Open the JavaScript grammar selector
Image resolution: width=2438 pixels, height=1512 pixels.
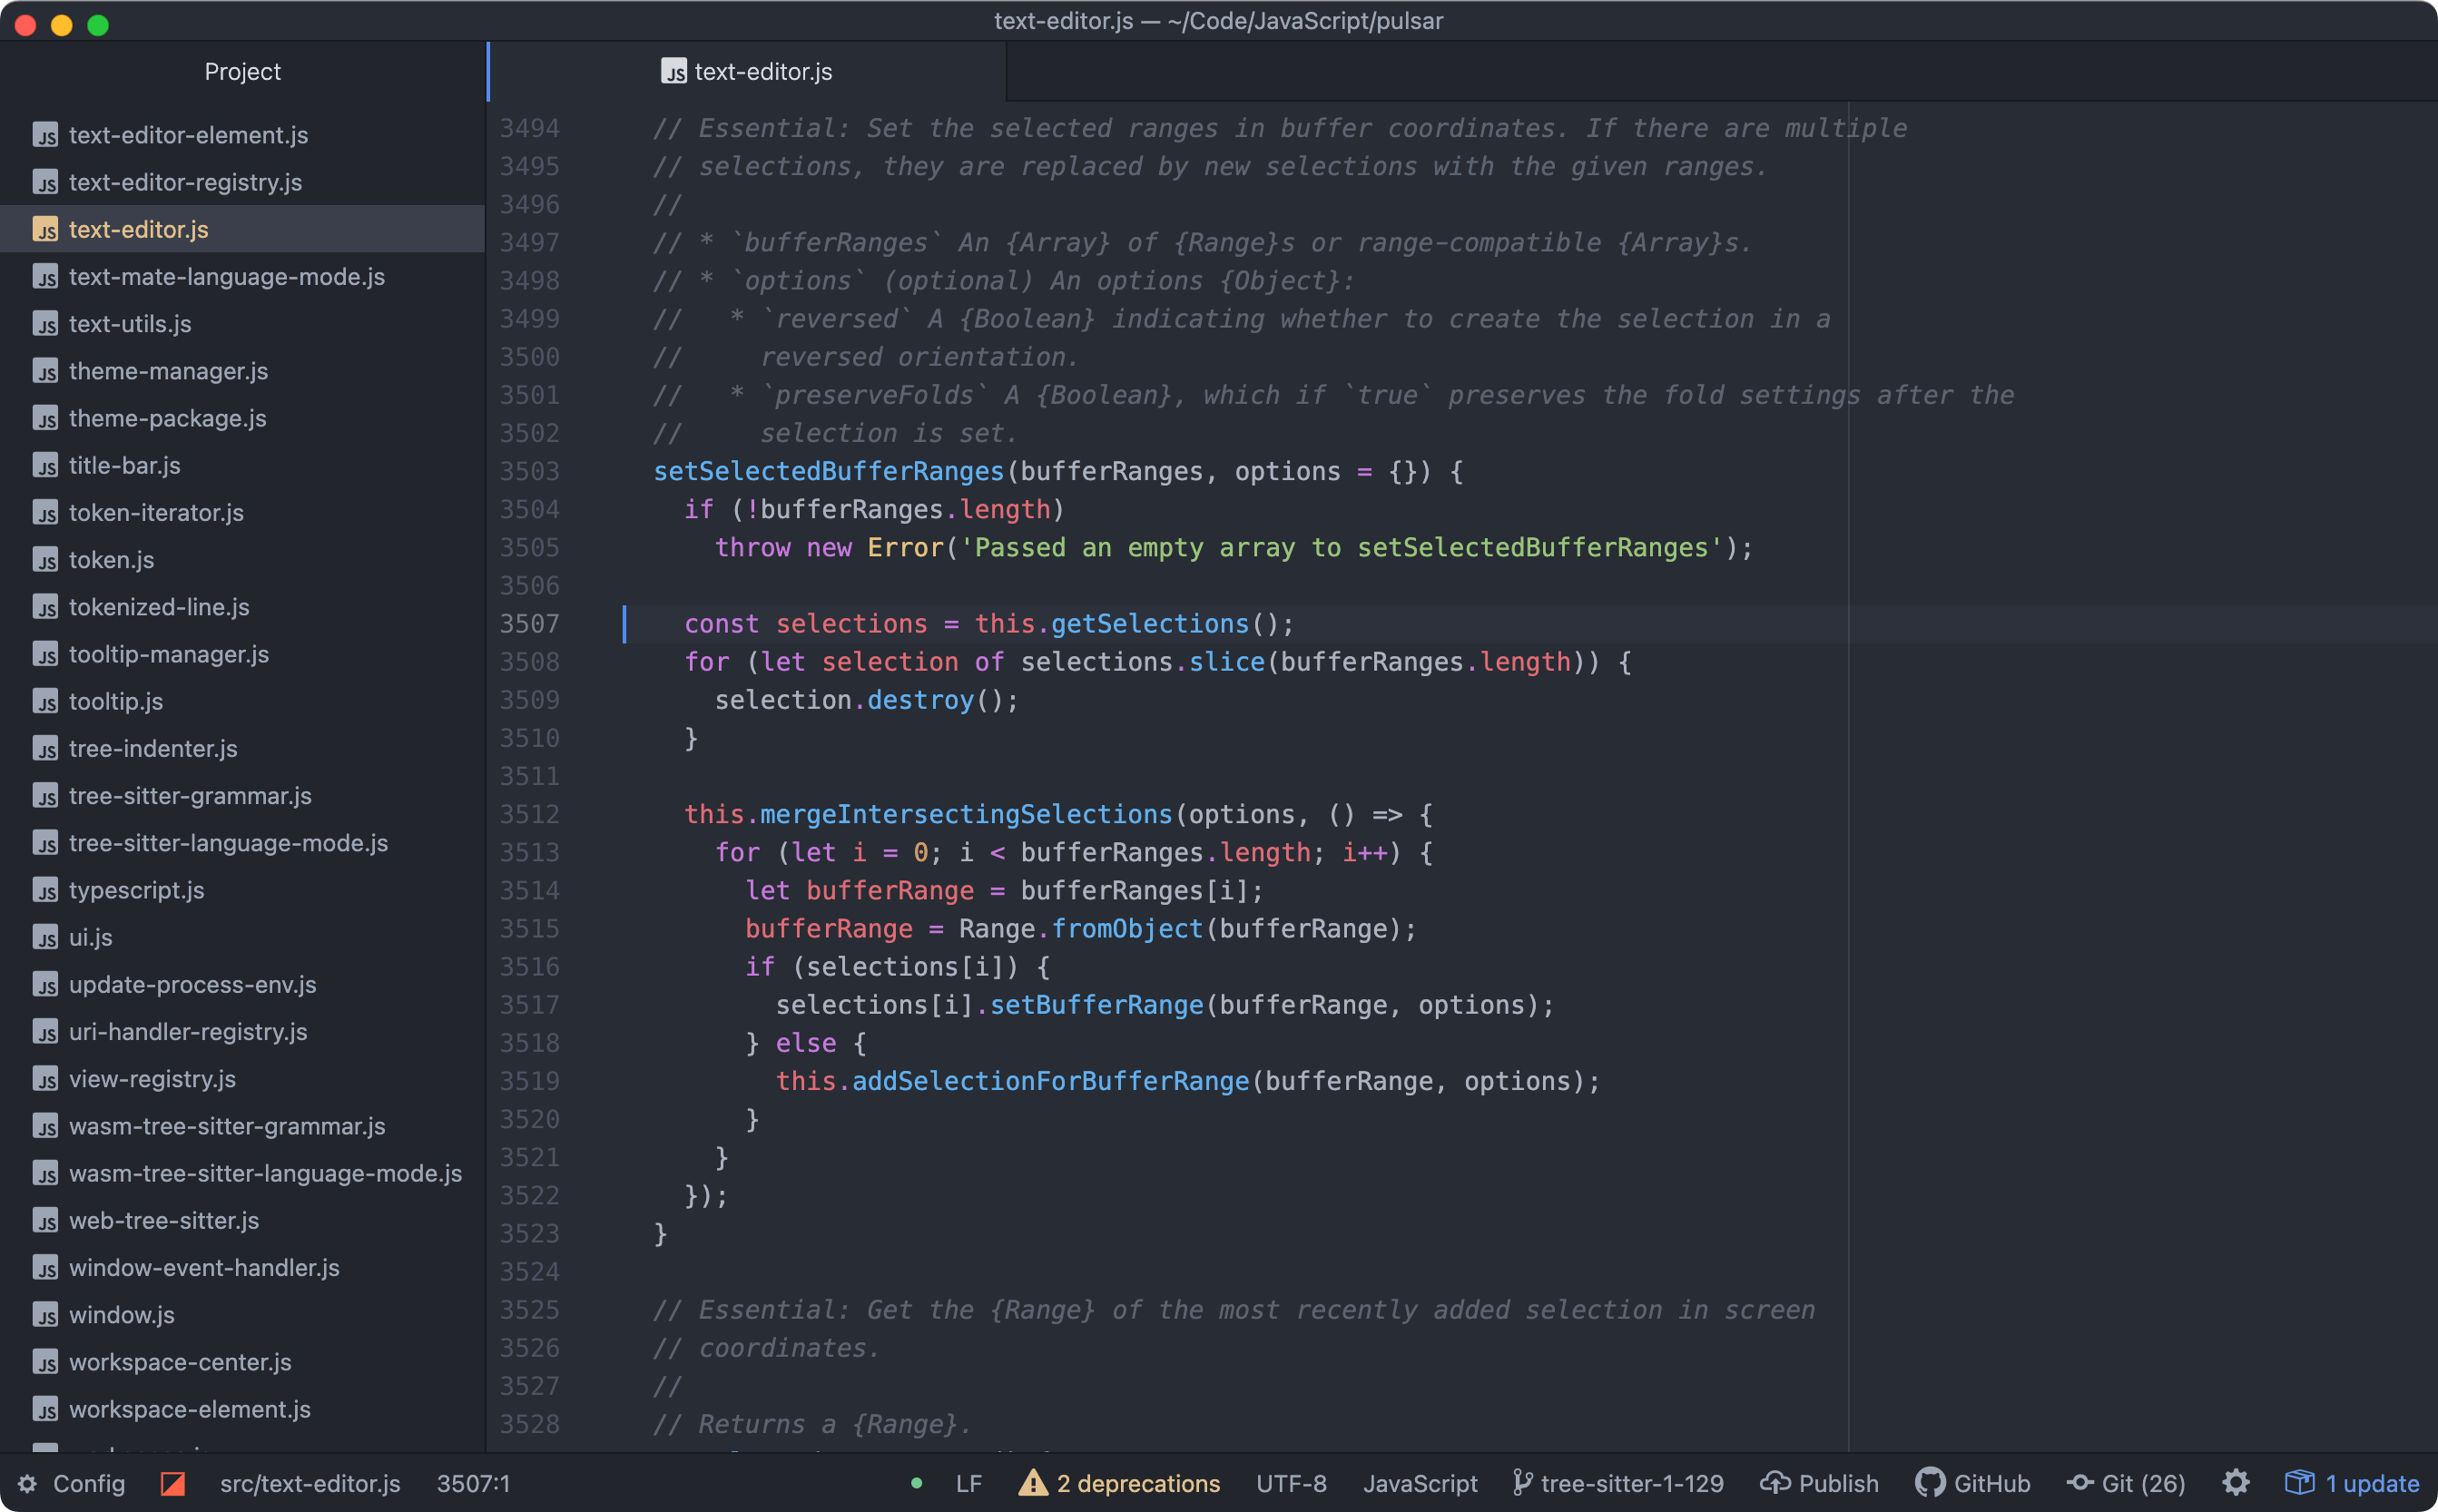1420,1483
